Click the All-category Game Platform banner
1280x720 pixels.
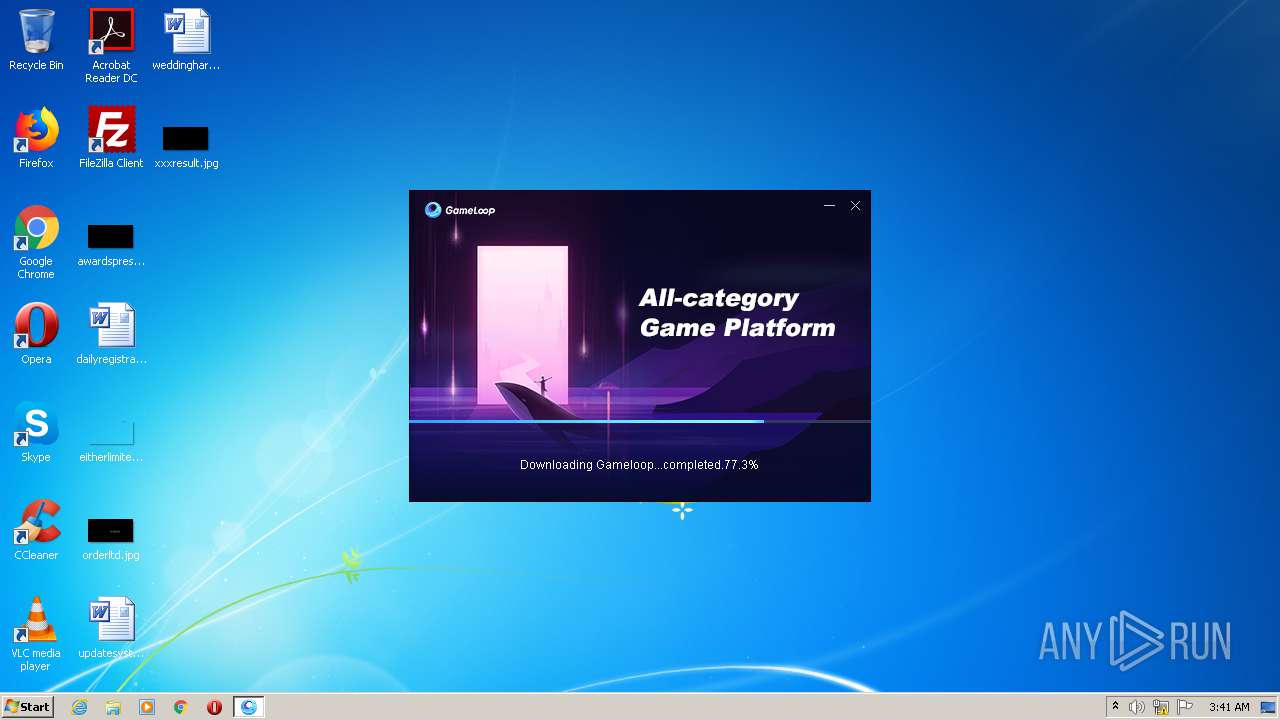pos(737,312)
